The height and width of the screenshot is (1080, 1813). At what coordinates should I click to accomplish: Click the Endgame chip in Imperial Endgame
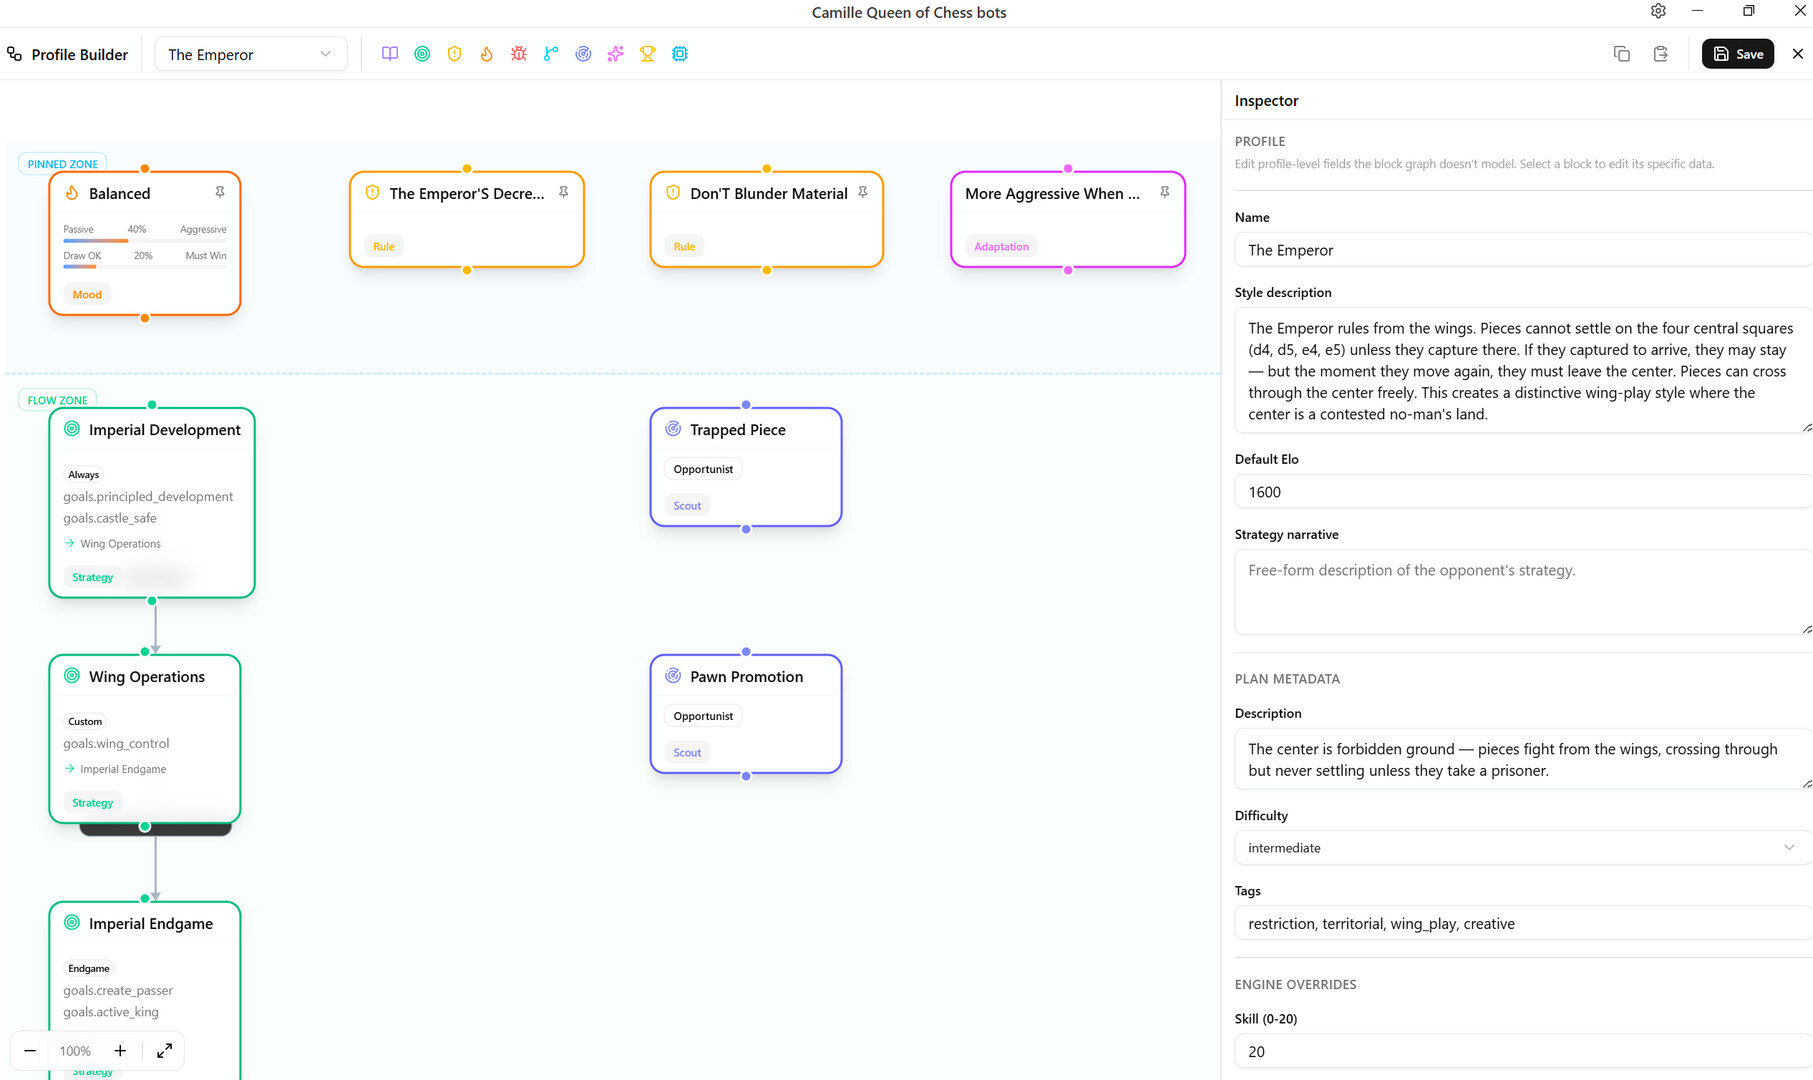point(89,969)
